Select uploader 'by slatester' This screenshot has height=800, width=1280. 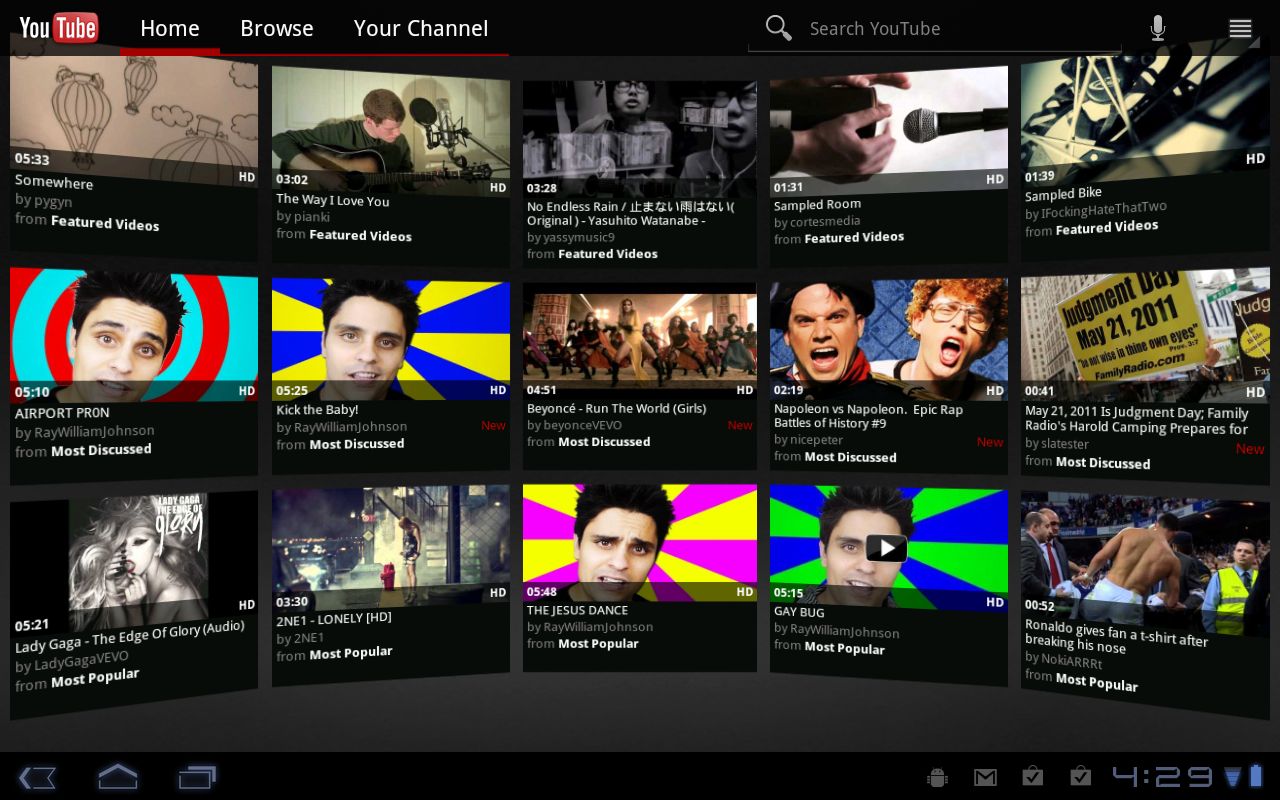click(1057, 443)
